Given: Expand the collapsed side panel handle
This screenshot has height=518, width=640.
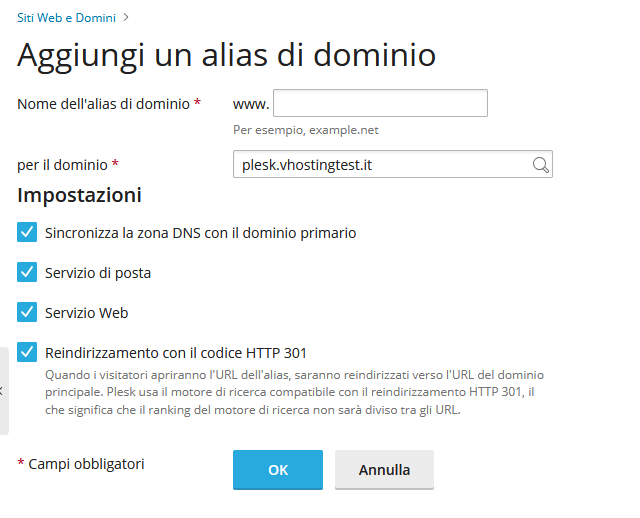Looking at the screenshot, I should [x=4, y=391].
